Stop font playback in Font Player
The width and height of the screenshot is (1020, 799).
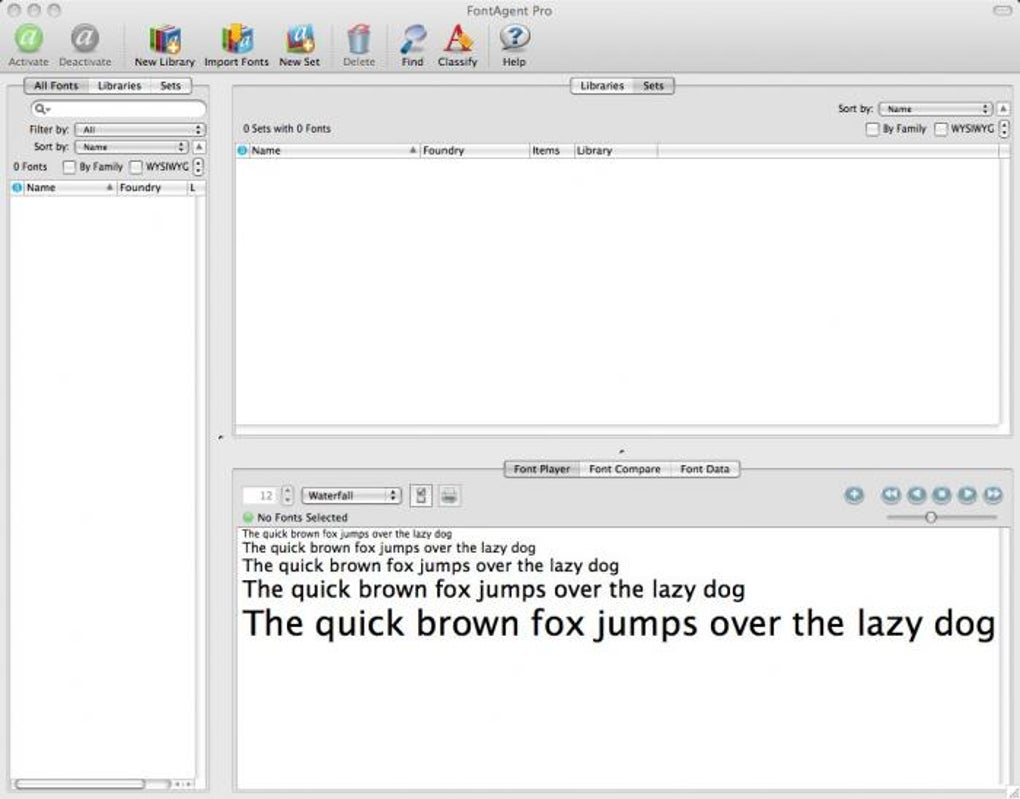pyautogui.click(x=941, y=495)
